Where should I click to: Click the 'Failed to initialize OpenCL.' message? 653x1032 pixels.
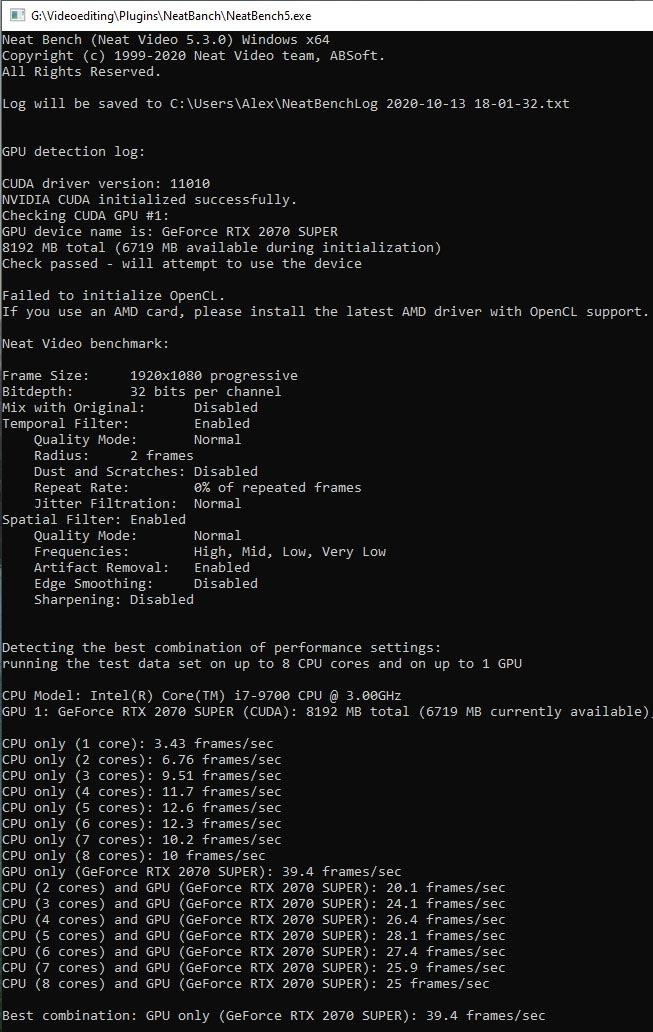pos(113,296)
